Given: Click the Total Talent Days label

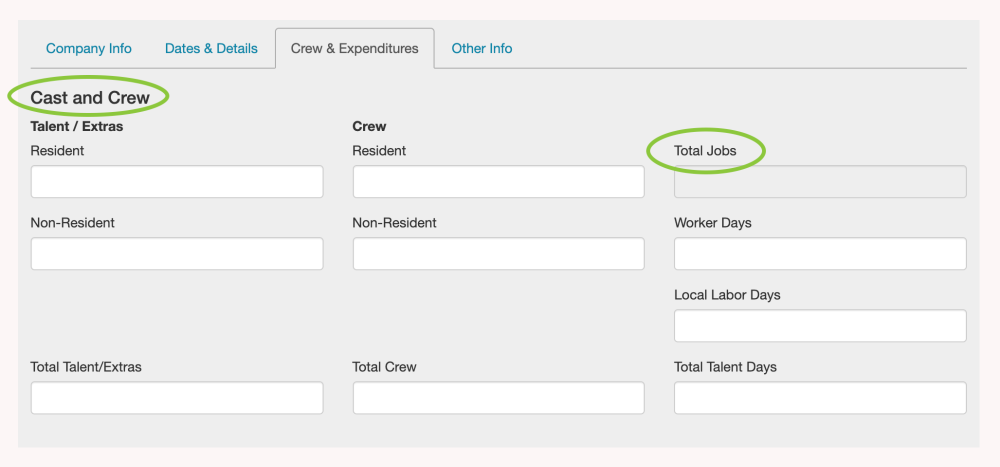Looking at the screenshot, I should click(725, 367).
